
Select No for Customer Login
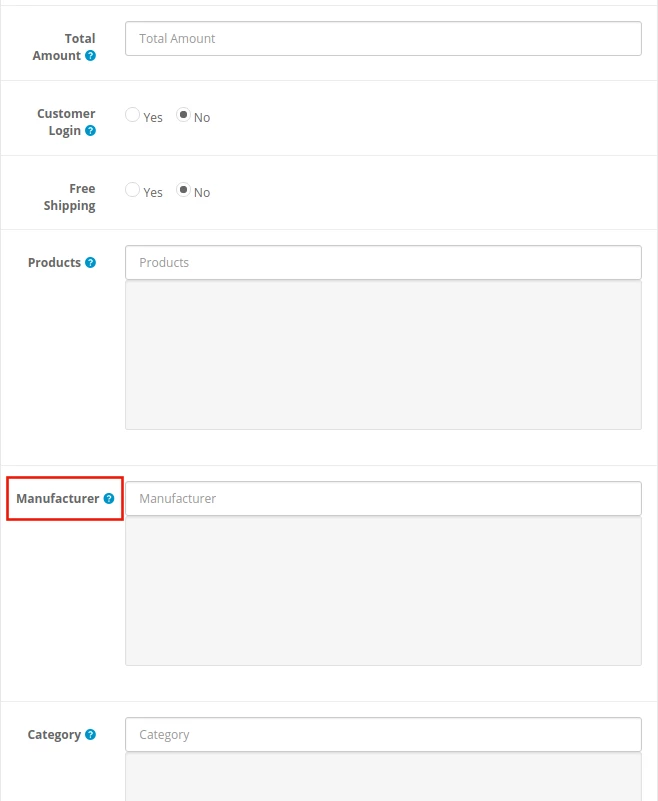pos(183,115)
